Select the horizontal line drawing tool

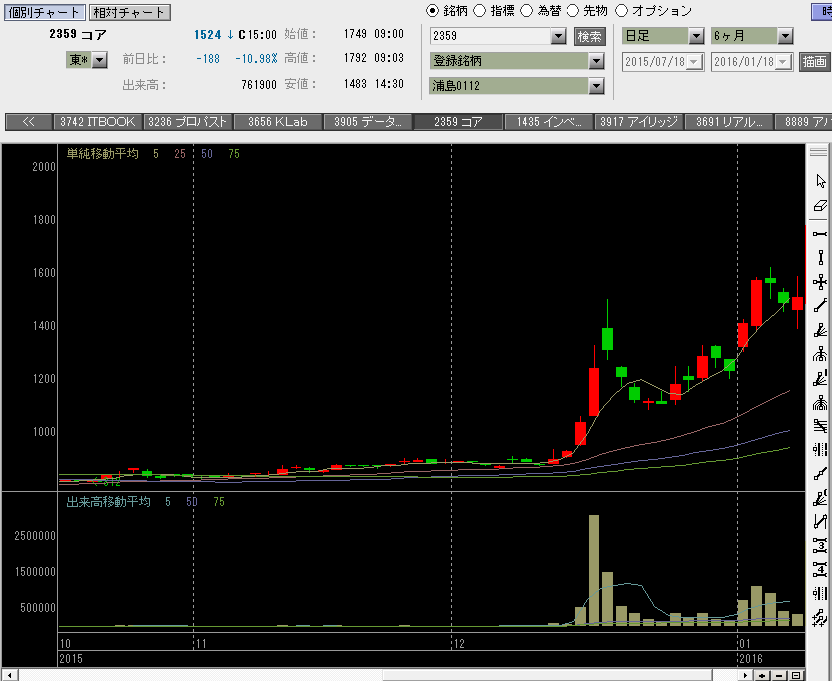click(820, 234)
